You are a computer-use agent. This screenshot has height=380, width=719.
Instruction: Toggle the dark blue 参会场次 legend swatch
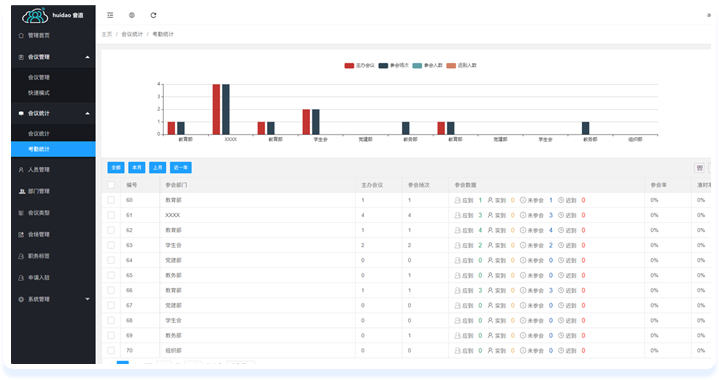383,66
